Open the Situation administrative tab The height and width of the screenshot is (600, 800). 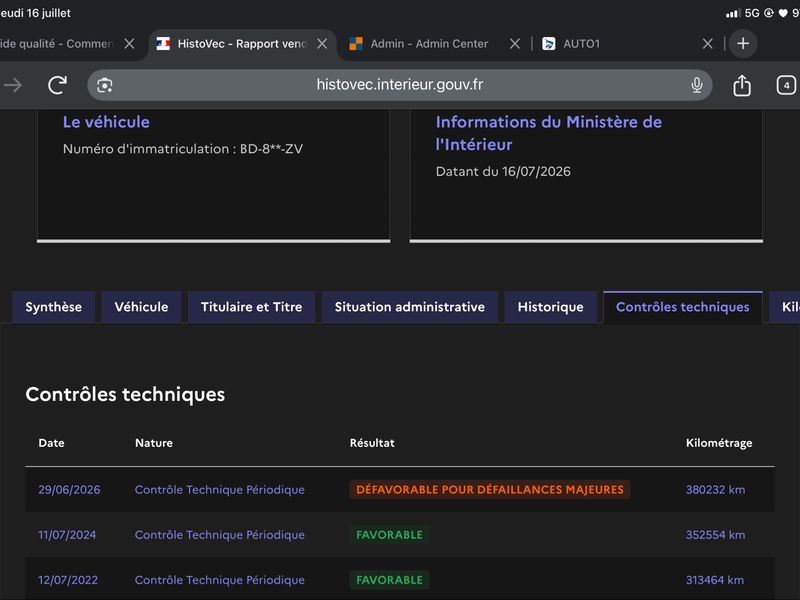coord(410,307)
